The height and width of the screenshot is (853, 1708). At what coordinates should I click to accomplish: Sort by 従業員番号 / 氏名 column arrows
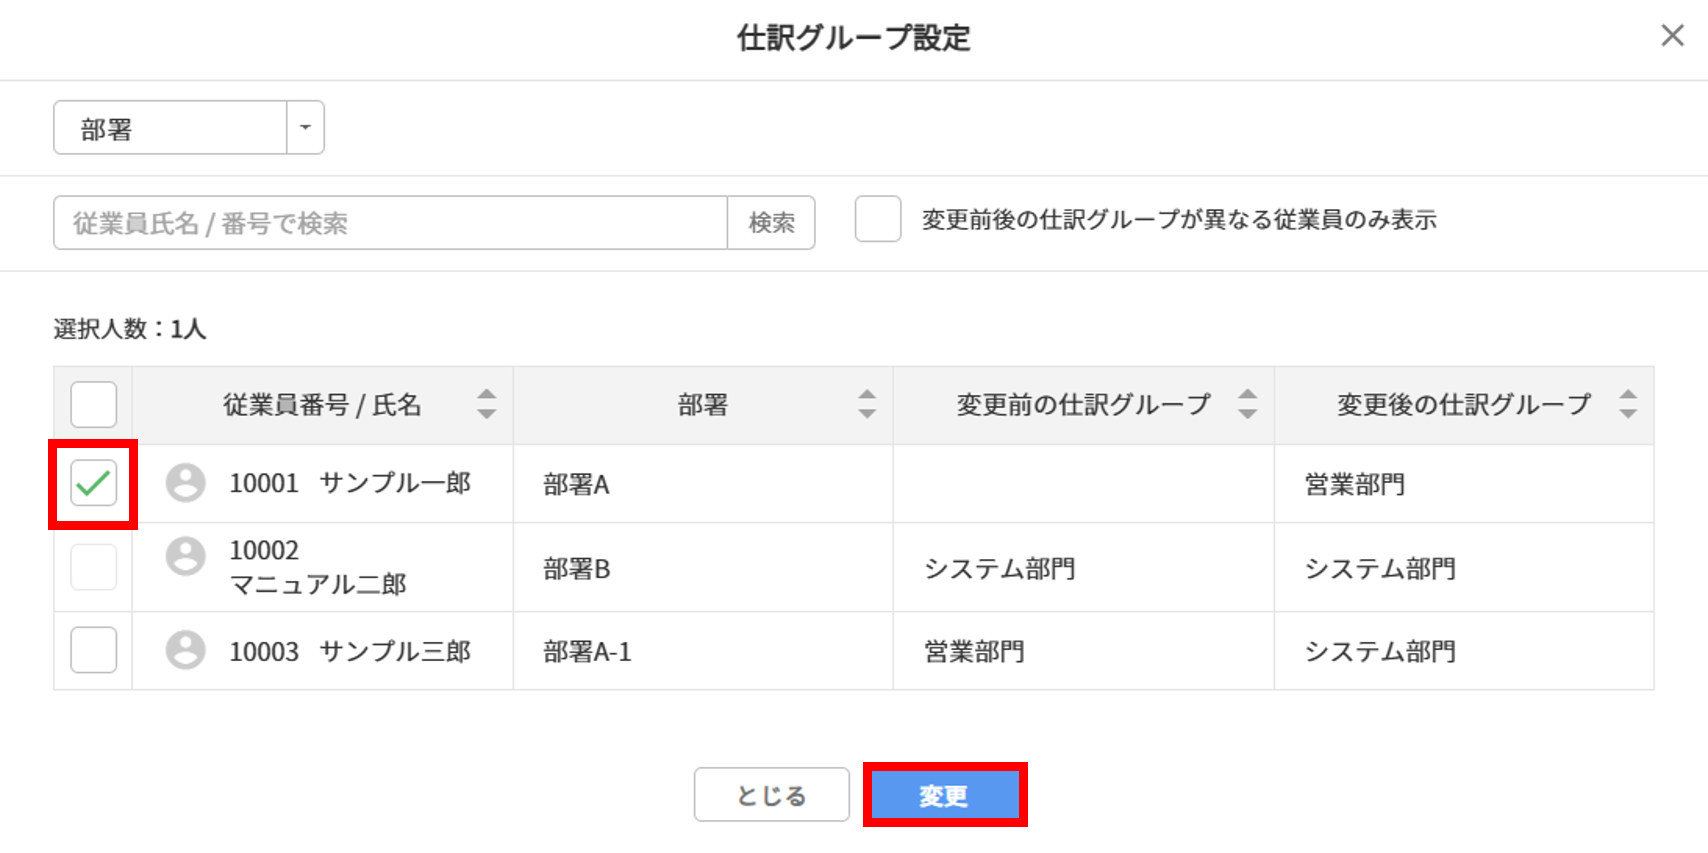tap(486, 404)
